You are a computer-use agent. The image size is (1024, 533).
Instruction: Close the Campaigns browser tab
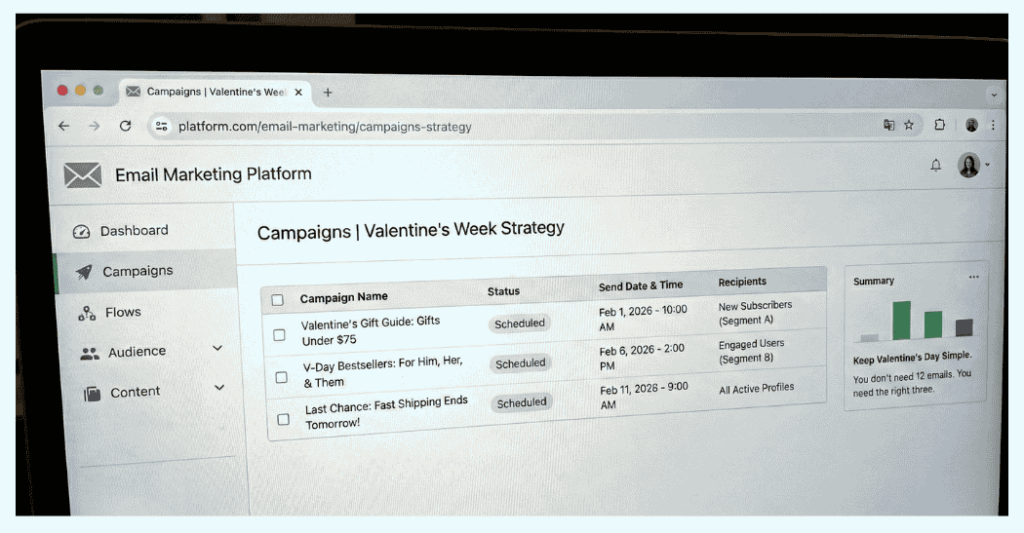click(x=298, y=92)
